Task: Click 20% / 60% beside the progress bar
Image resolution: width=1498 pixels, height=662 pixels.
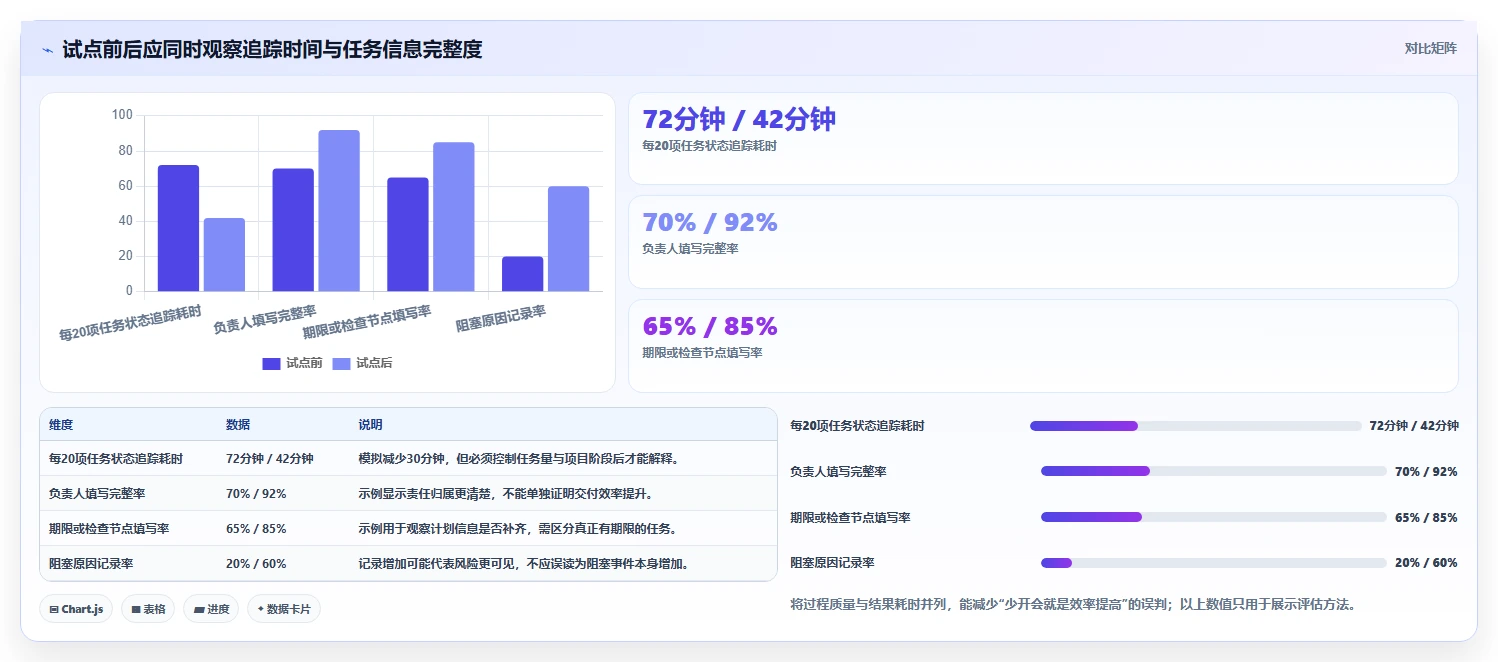Action: pos(1426,563)
